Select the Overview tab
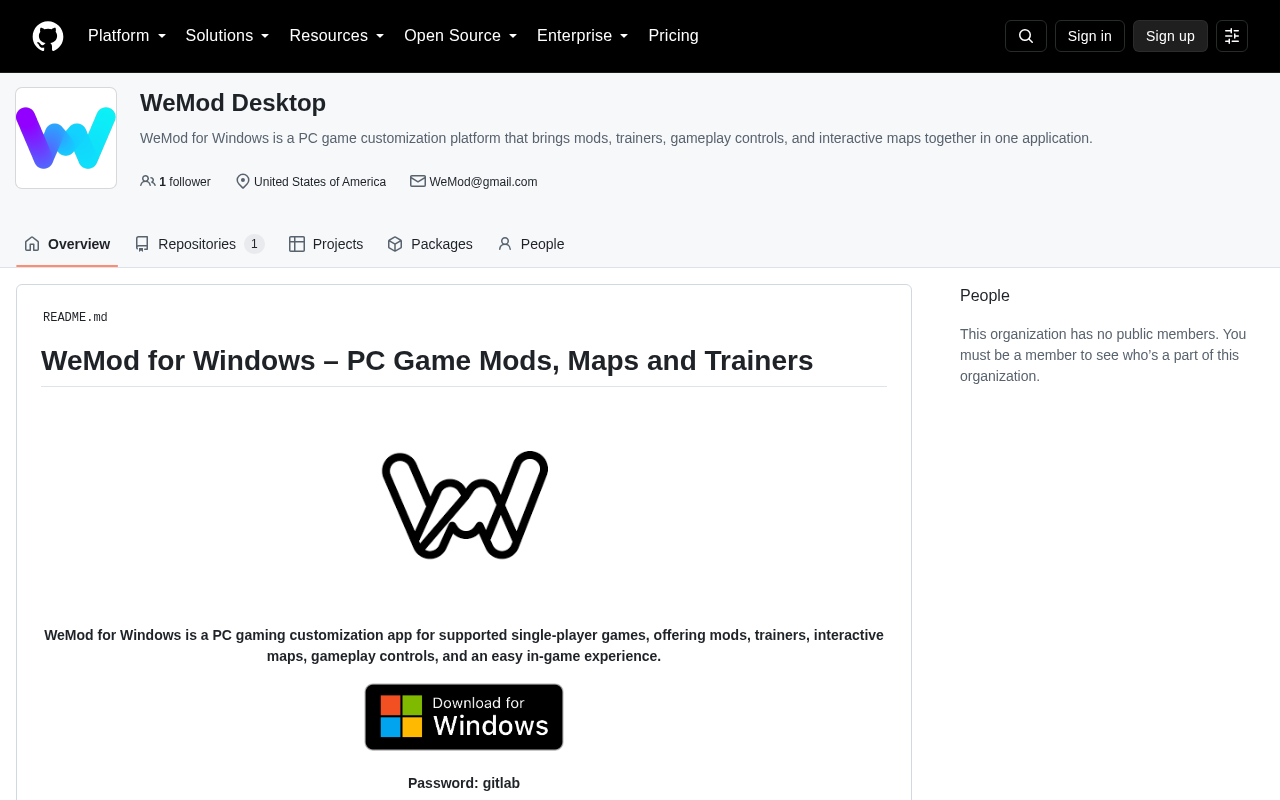 pyautogui.click(x=67, y=244)
